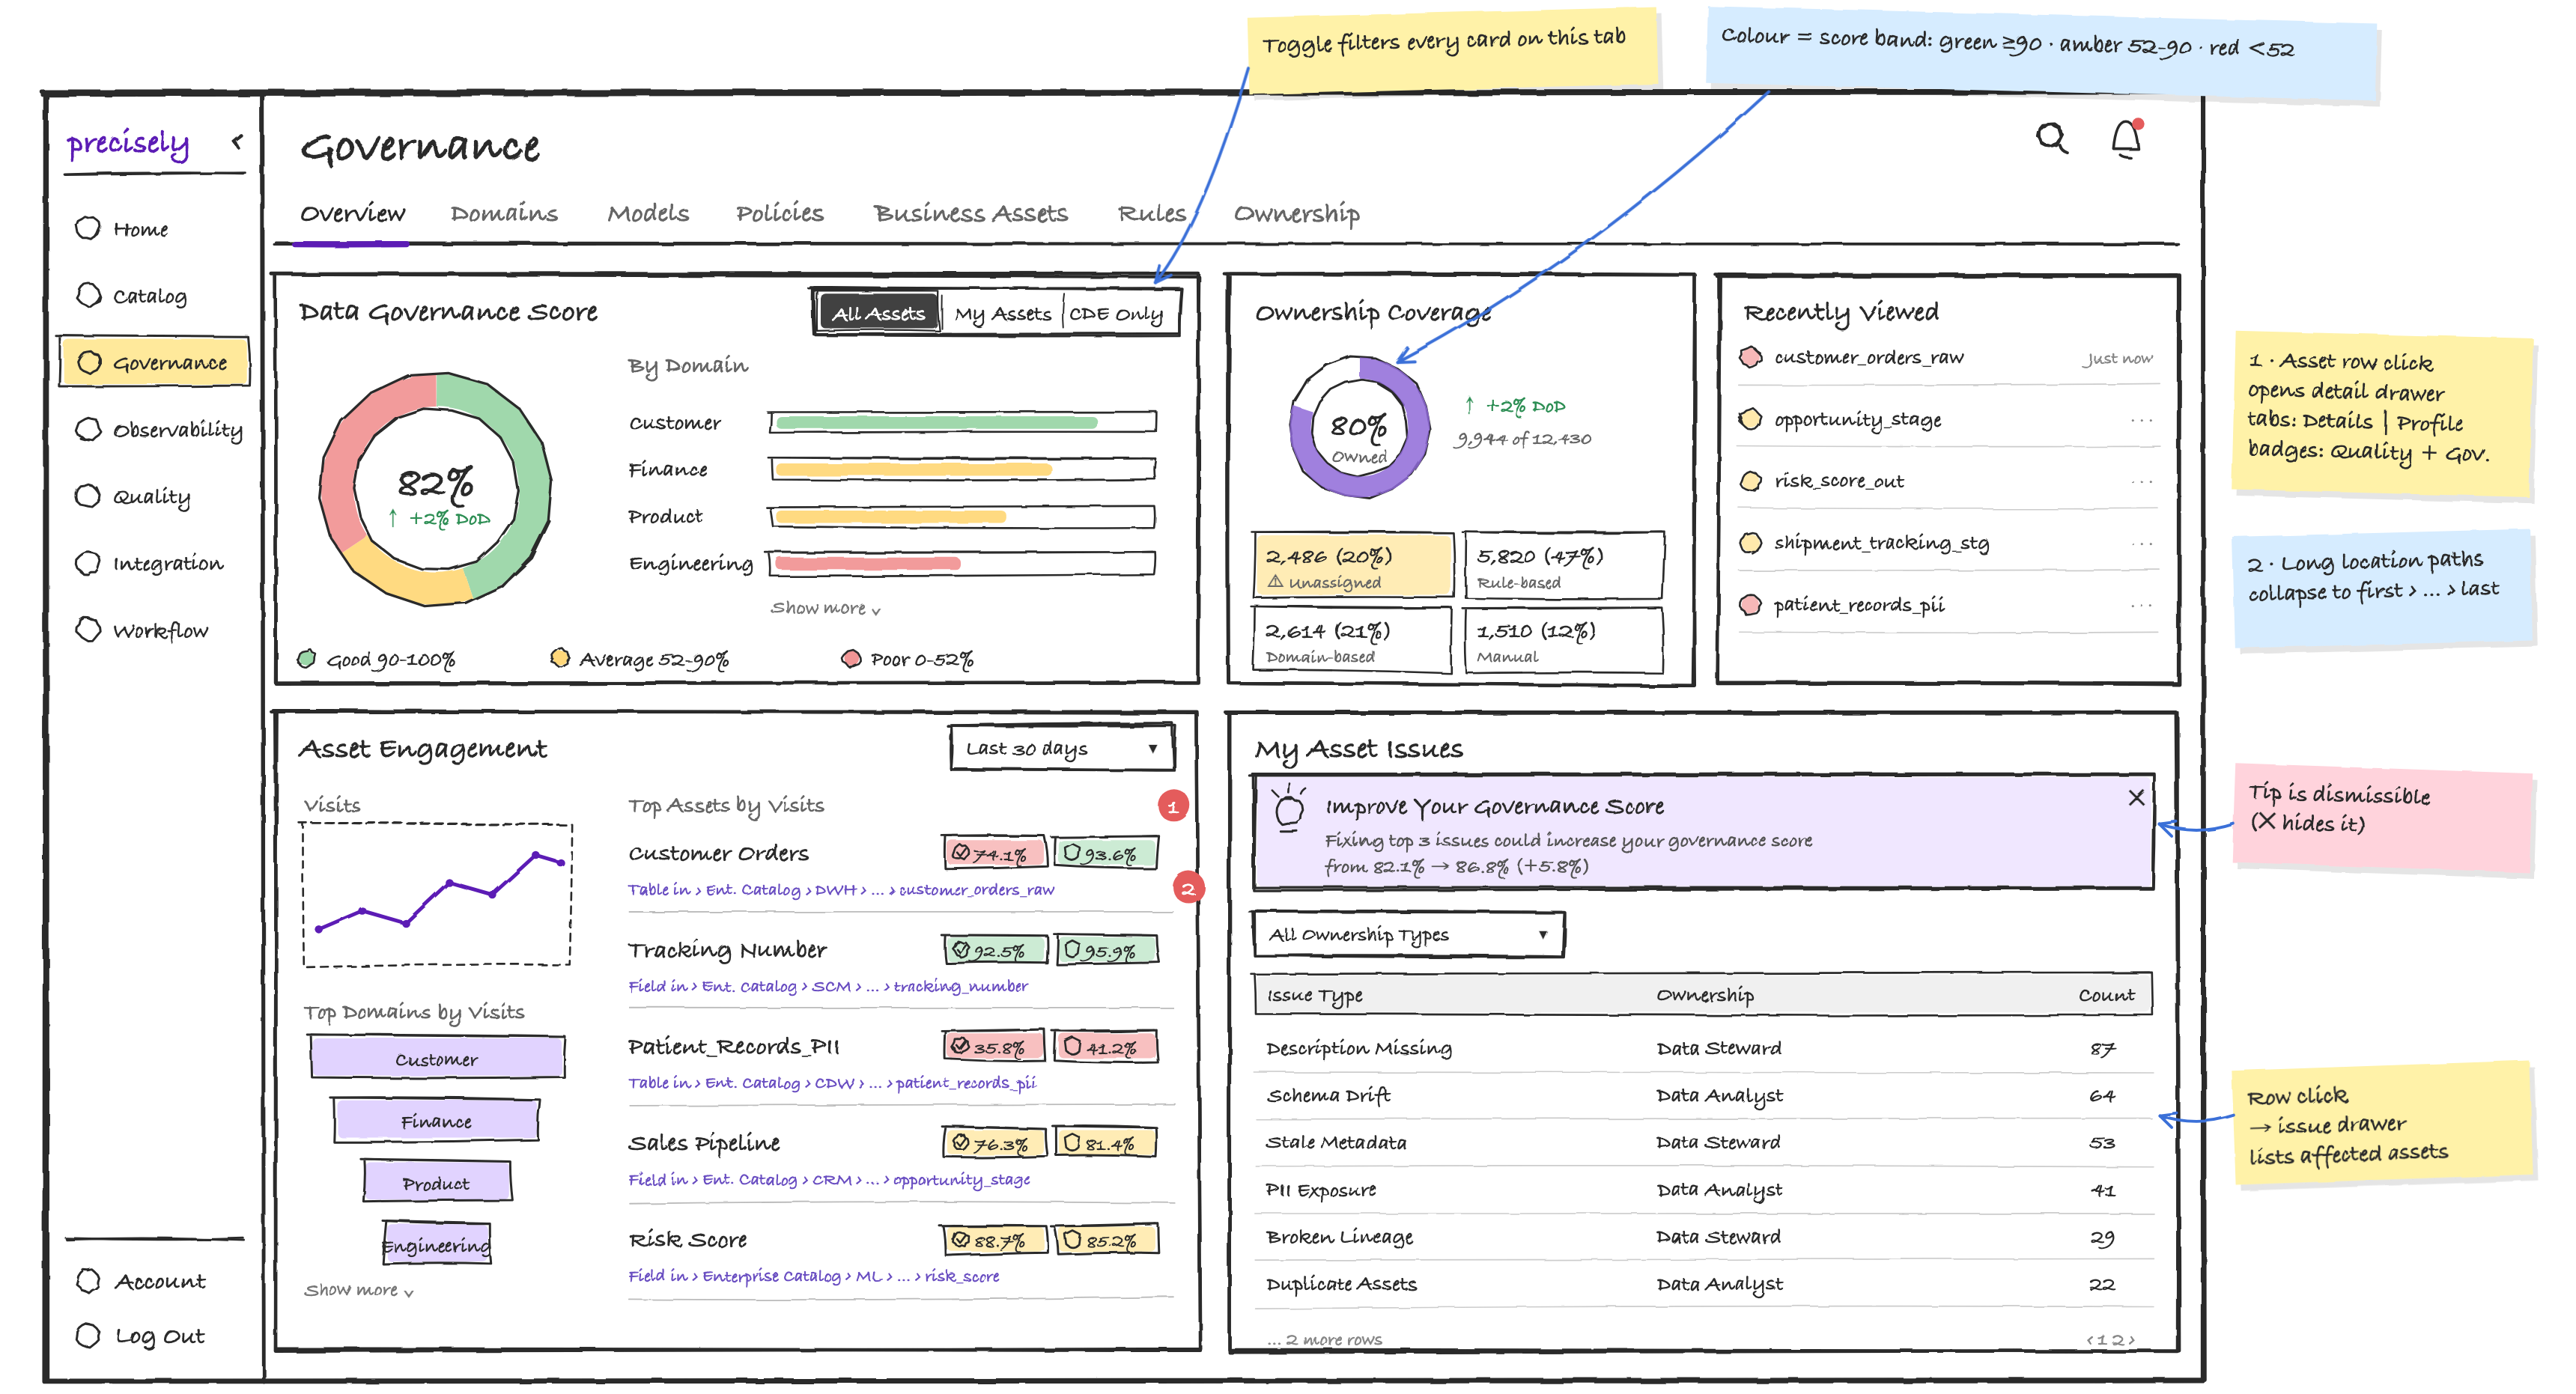Click Customer Orders quality badge 74.1%
The image size is (2576, 1394).
coord(994,853)
